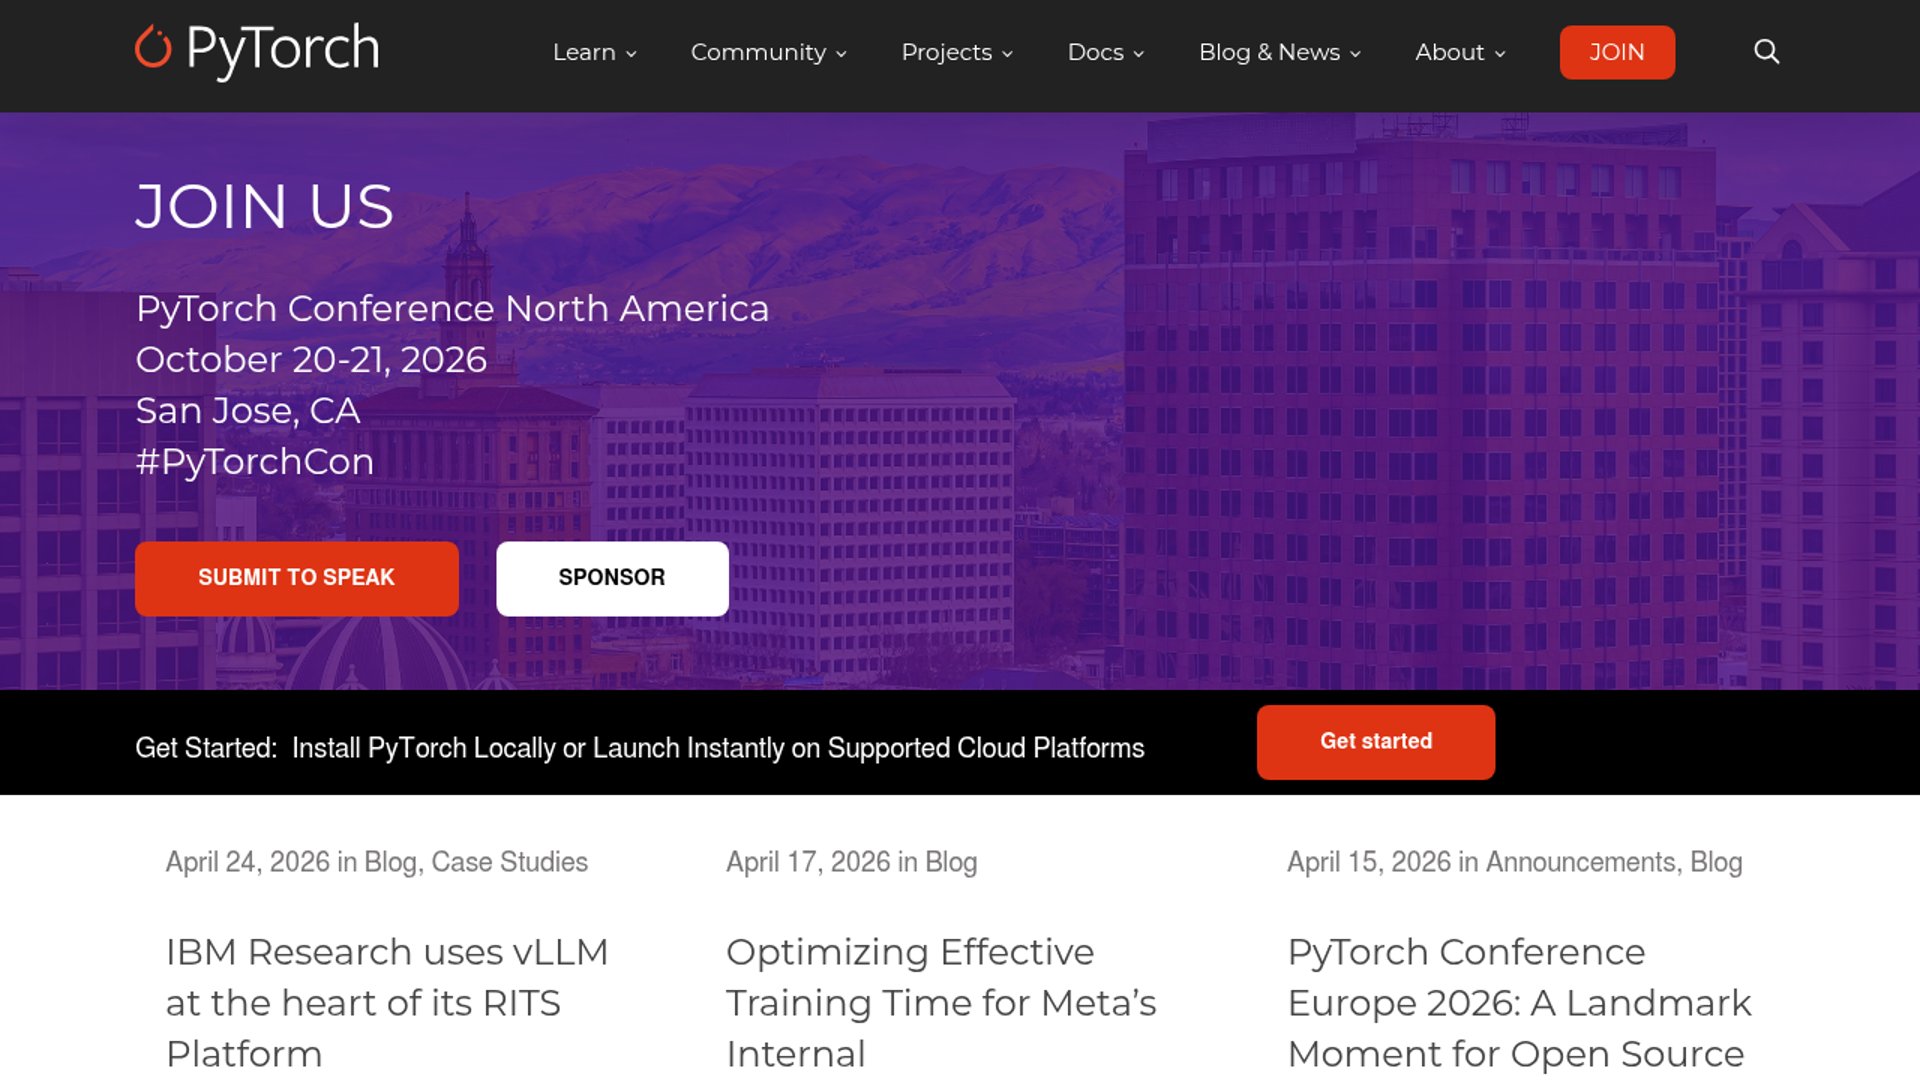Screen dimensions: 1920x1080
Task: Click the PyTorch flame logo icon
Action: coord(153,47)
